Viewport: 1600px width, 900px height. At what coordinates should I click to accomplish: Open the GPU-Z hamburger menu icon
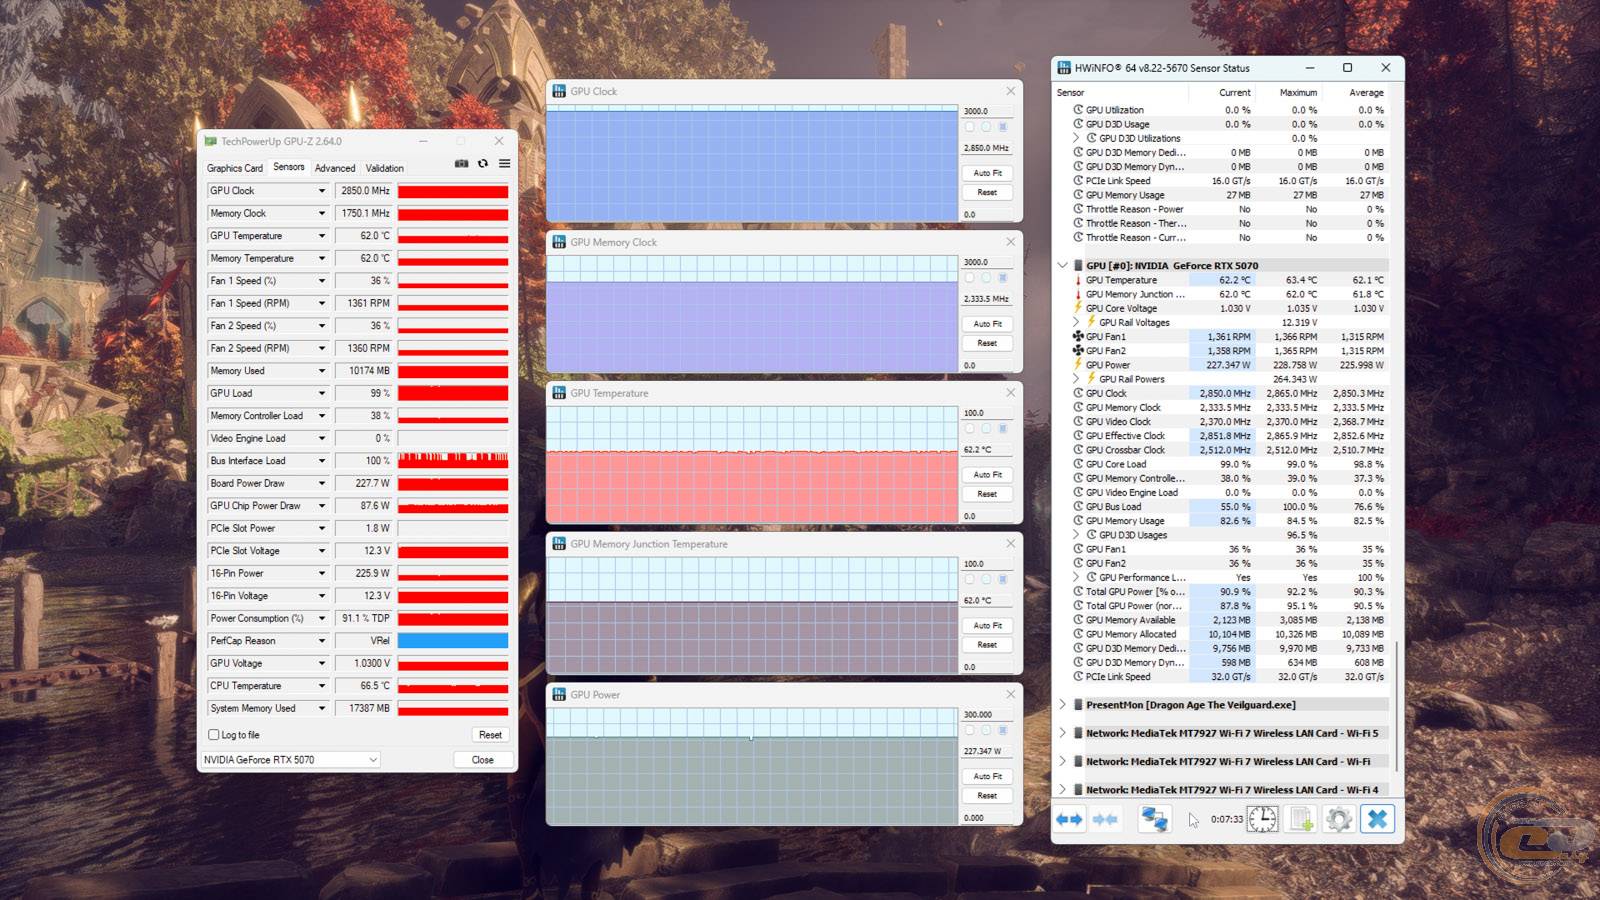[x=505, y=164]
